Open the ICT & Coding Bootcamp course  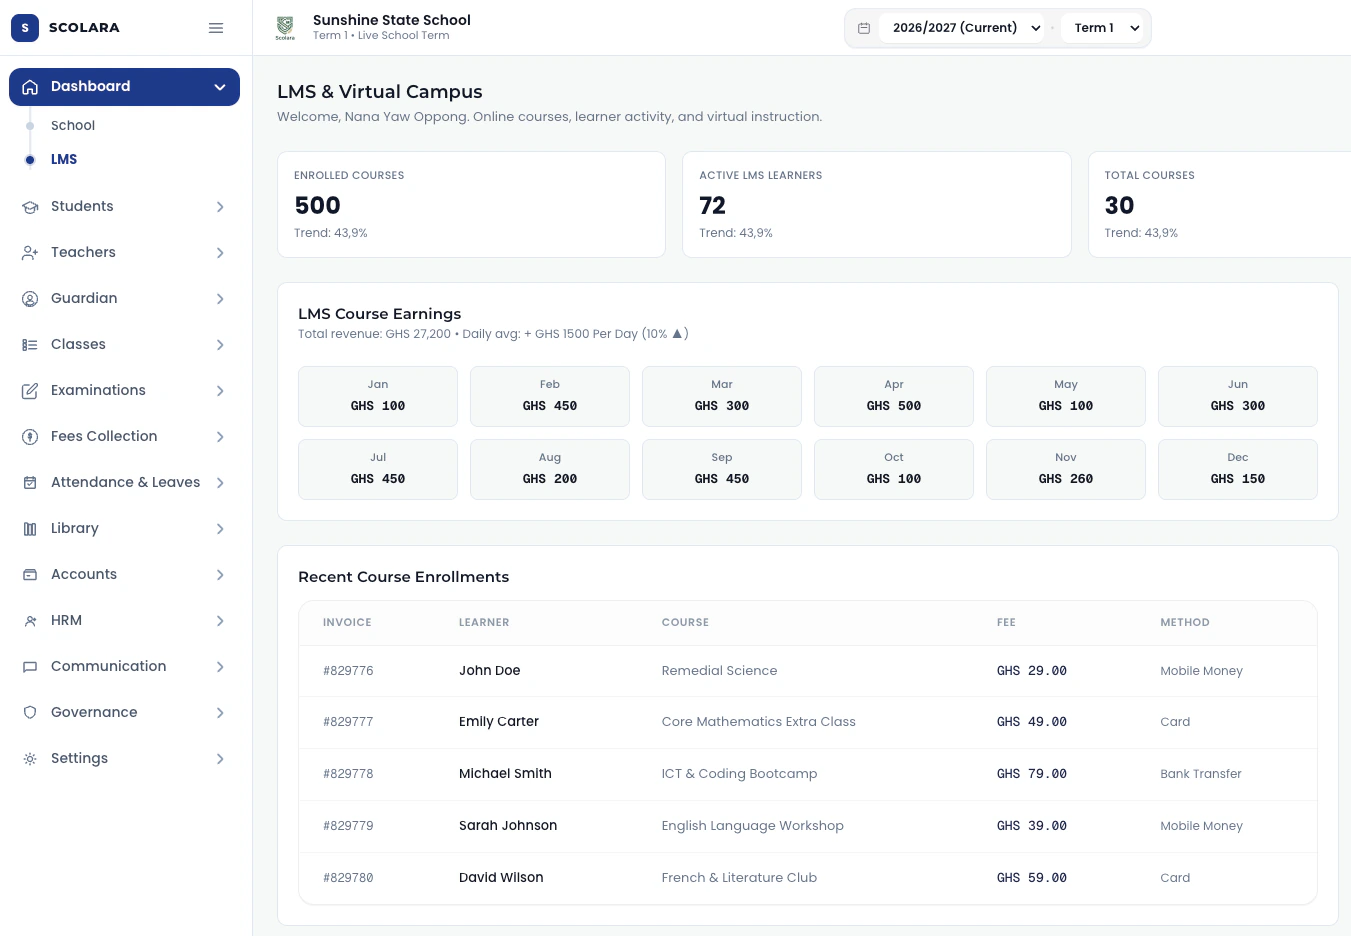point(739,774)
